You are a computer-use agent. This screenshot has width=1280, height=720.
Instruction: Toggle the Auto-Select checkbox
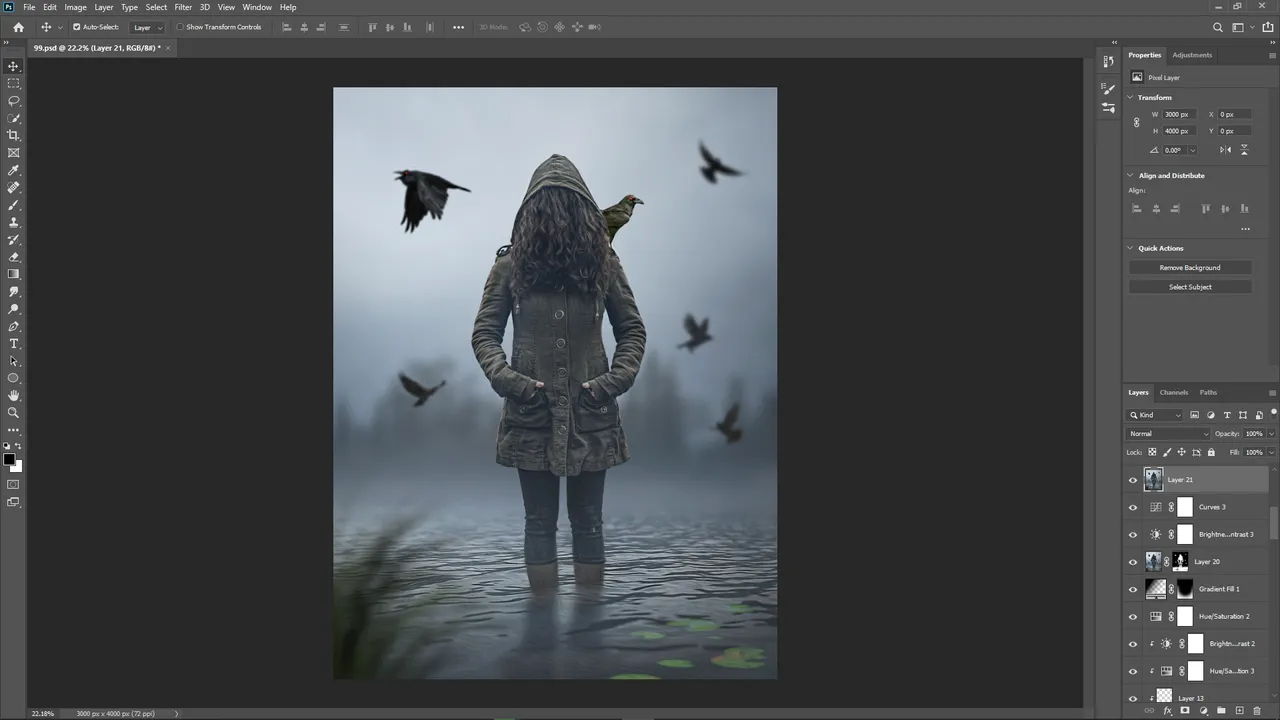point(76,27)
